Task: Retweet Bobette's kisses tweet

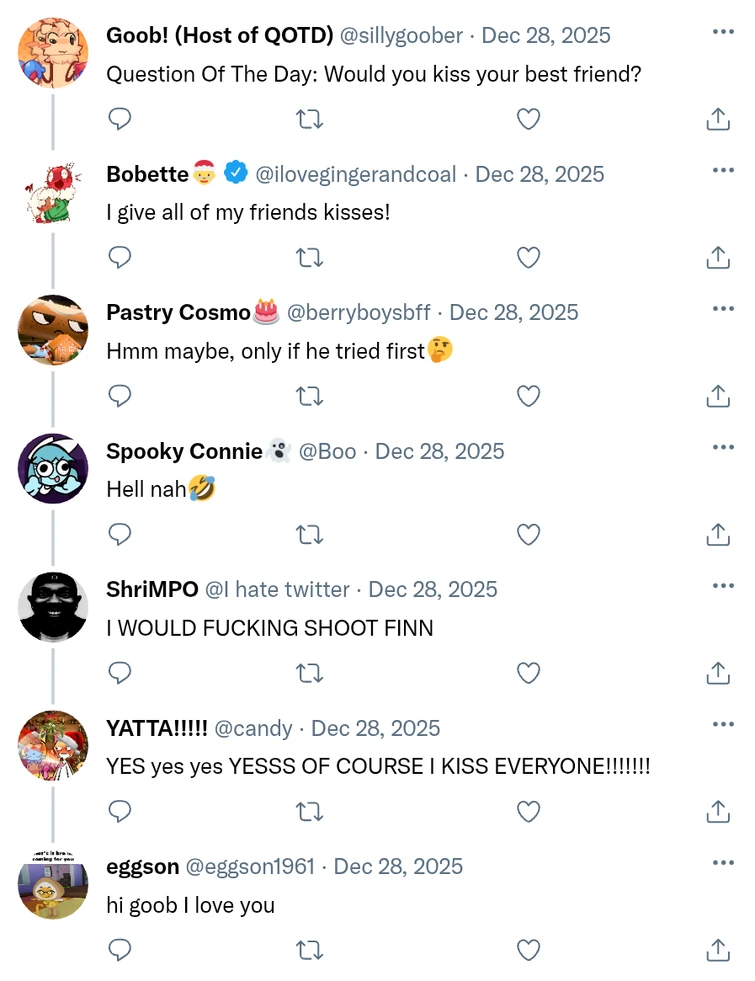Action: click(310, 257)
